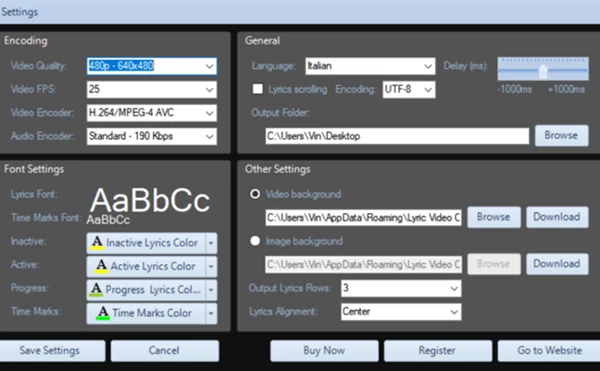
Task: Click the Inactive Lyrics Color button
Action: [x=146, y=243]
